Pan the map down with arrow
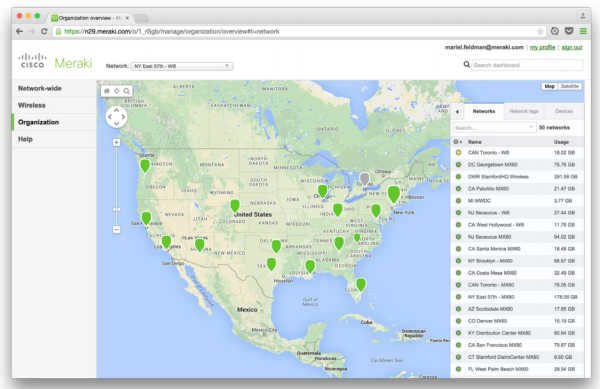This screenshot has width=600, height=389. tap(116, 123)
